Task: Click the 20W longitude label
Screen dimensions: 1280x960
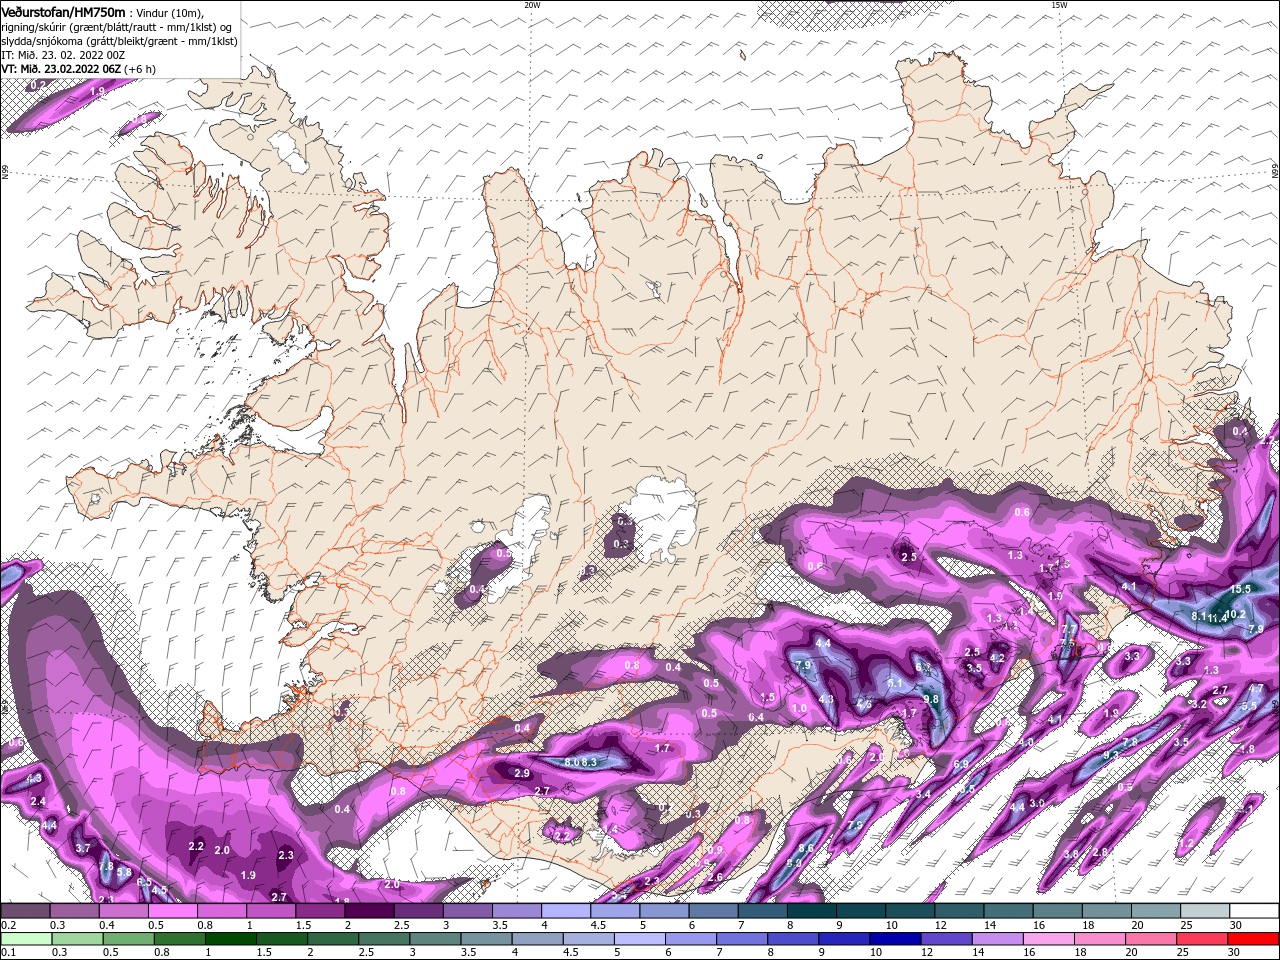Action: tap(532, 5)
